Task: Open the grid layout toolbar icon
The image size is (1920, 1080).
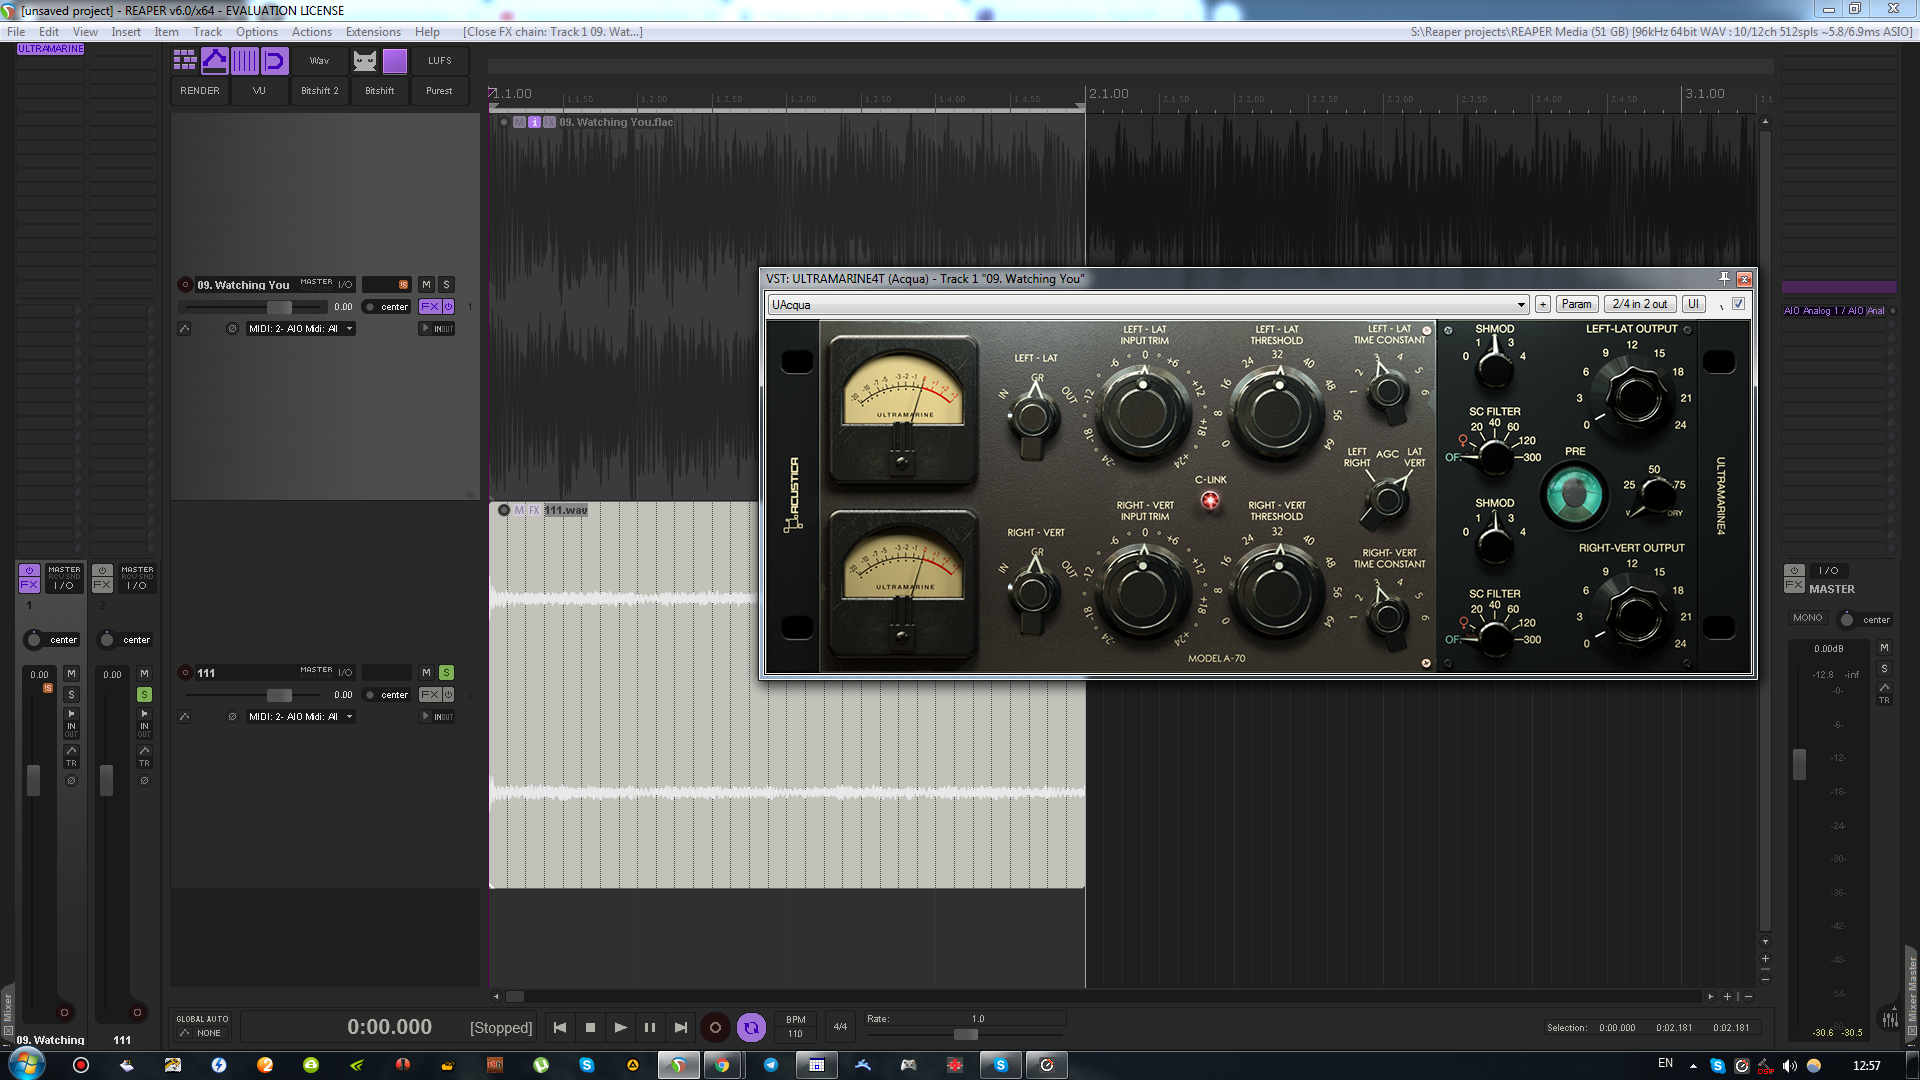Action: pyautogui.click(x=185, y=60)
